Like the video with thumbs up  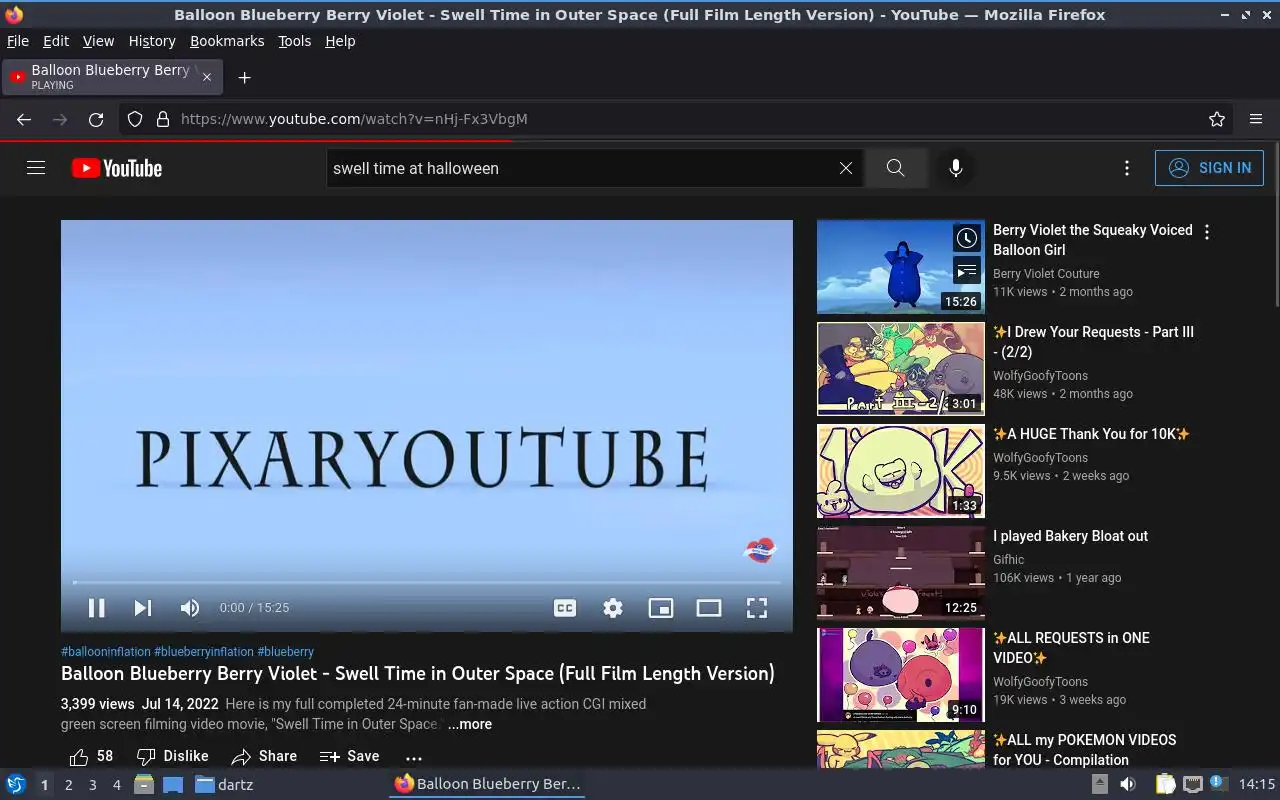click(x=91, y=756)
